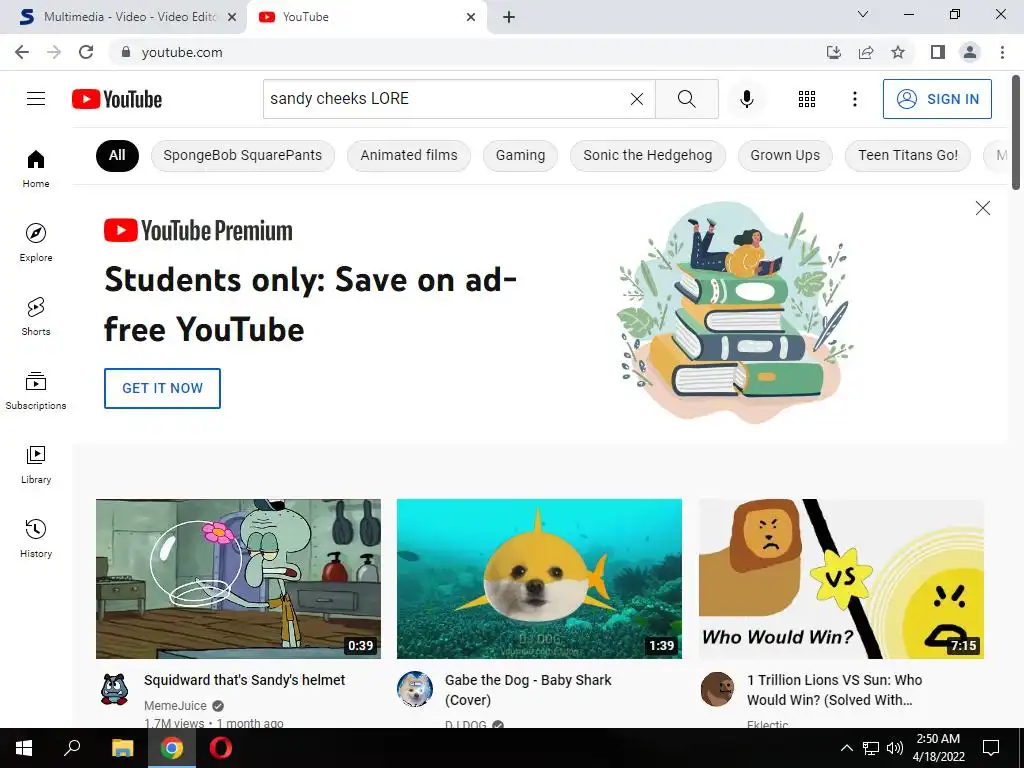Open the Chrome profile avatar
The image size is (1024, 768).
tap(970, 52)
